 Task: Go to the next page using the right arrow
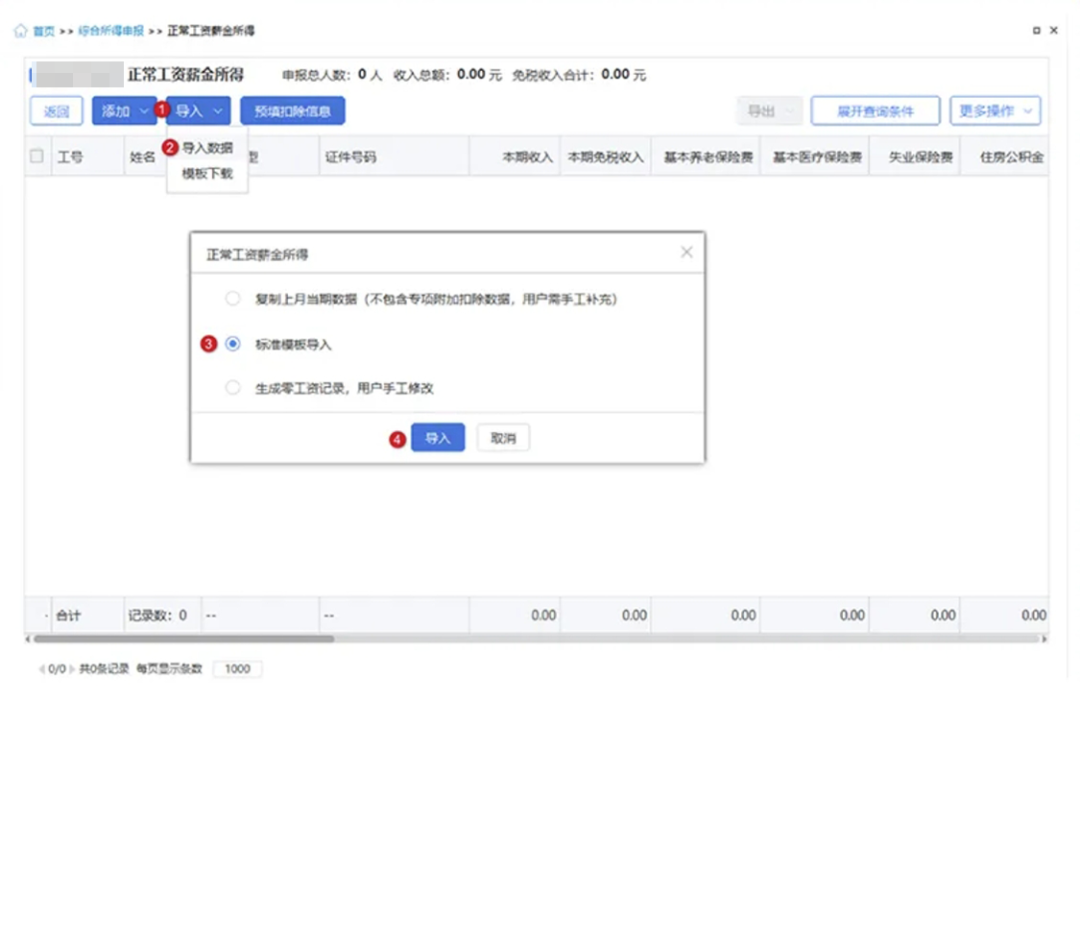pyautogui.click(x=72, y=669)
